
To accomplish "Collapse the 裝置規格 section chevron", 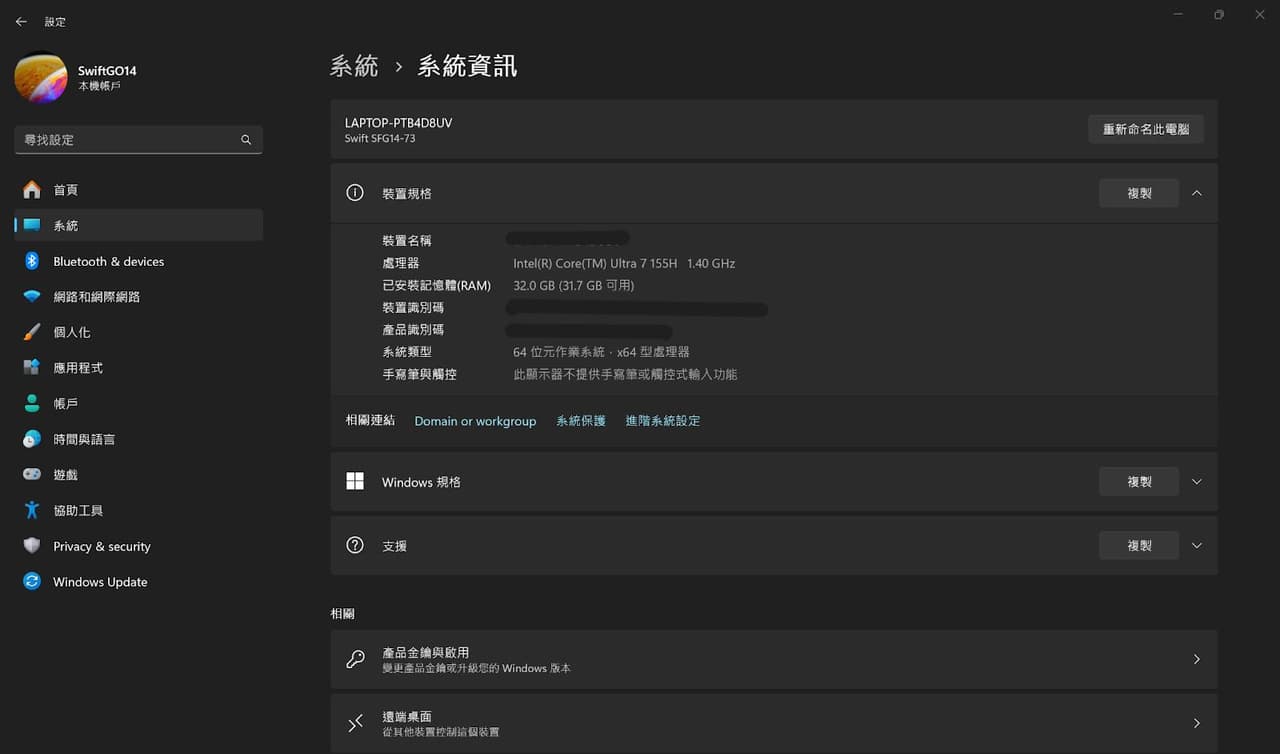I will (x=1197, y=193).
